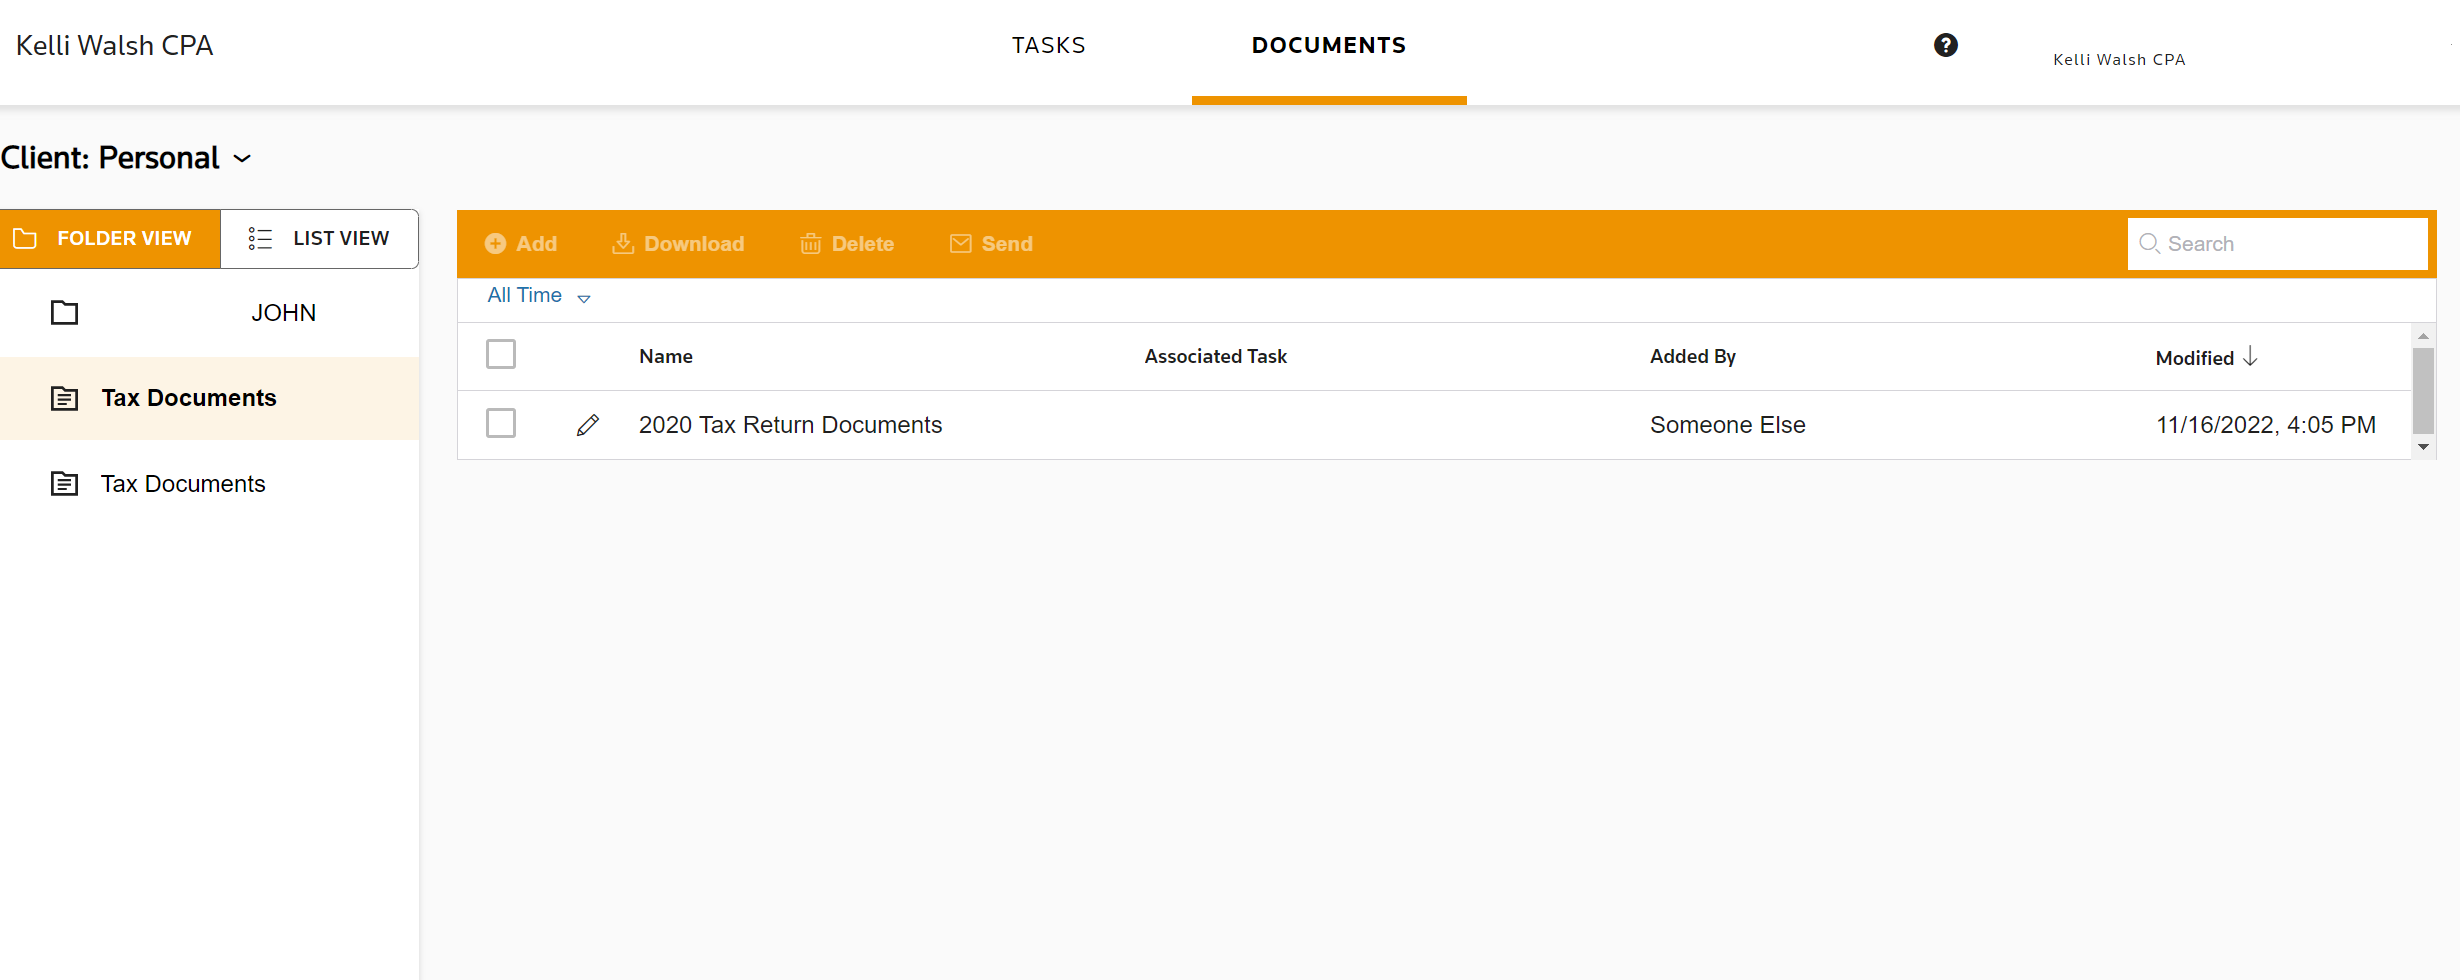
Task: Click the pencil edit icon for 2020 Tax Return Documents
Action: click(588, 425)
